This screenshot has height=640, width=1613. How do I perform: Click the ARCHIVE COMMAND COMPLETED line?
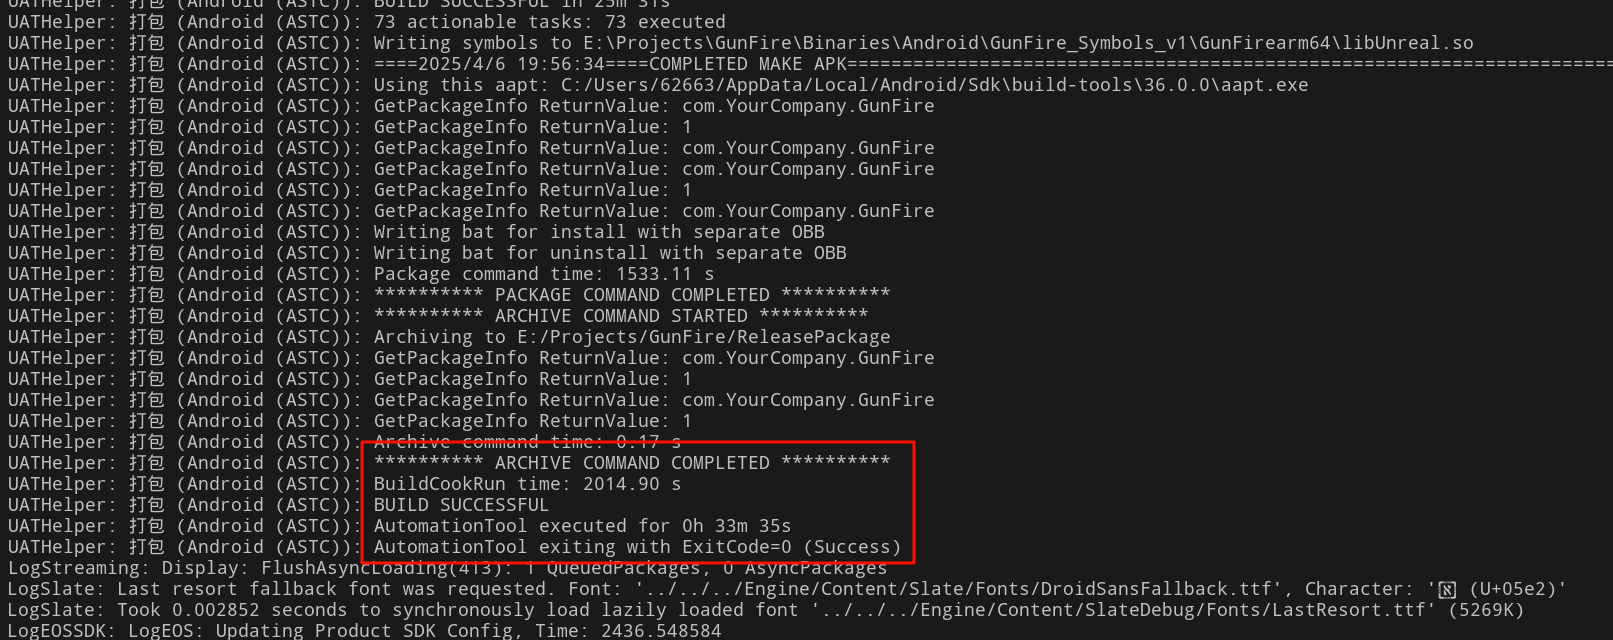[632, 463]
